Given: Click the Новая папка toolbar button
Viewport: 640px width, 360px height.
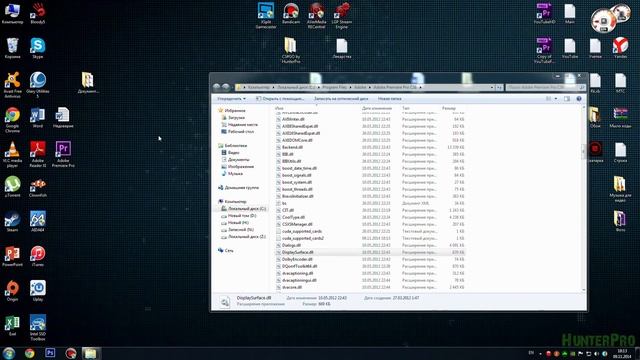Looking at the screenshot, I should click(389, 99).
